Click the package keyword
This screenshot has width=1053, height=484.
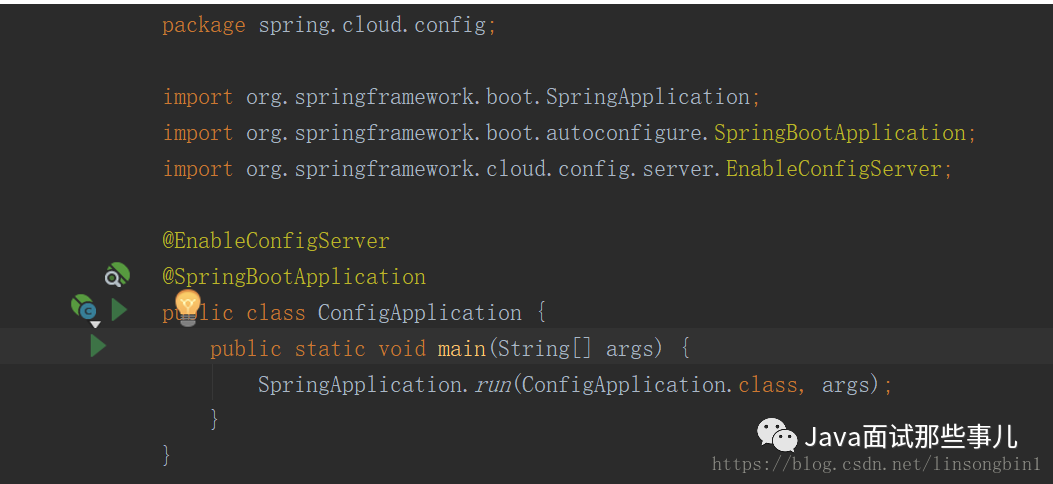point(204,26)
